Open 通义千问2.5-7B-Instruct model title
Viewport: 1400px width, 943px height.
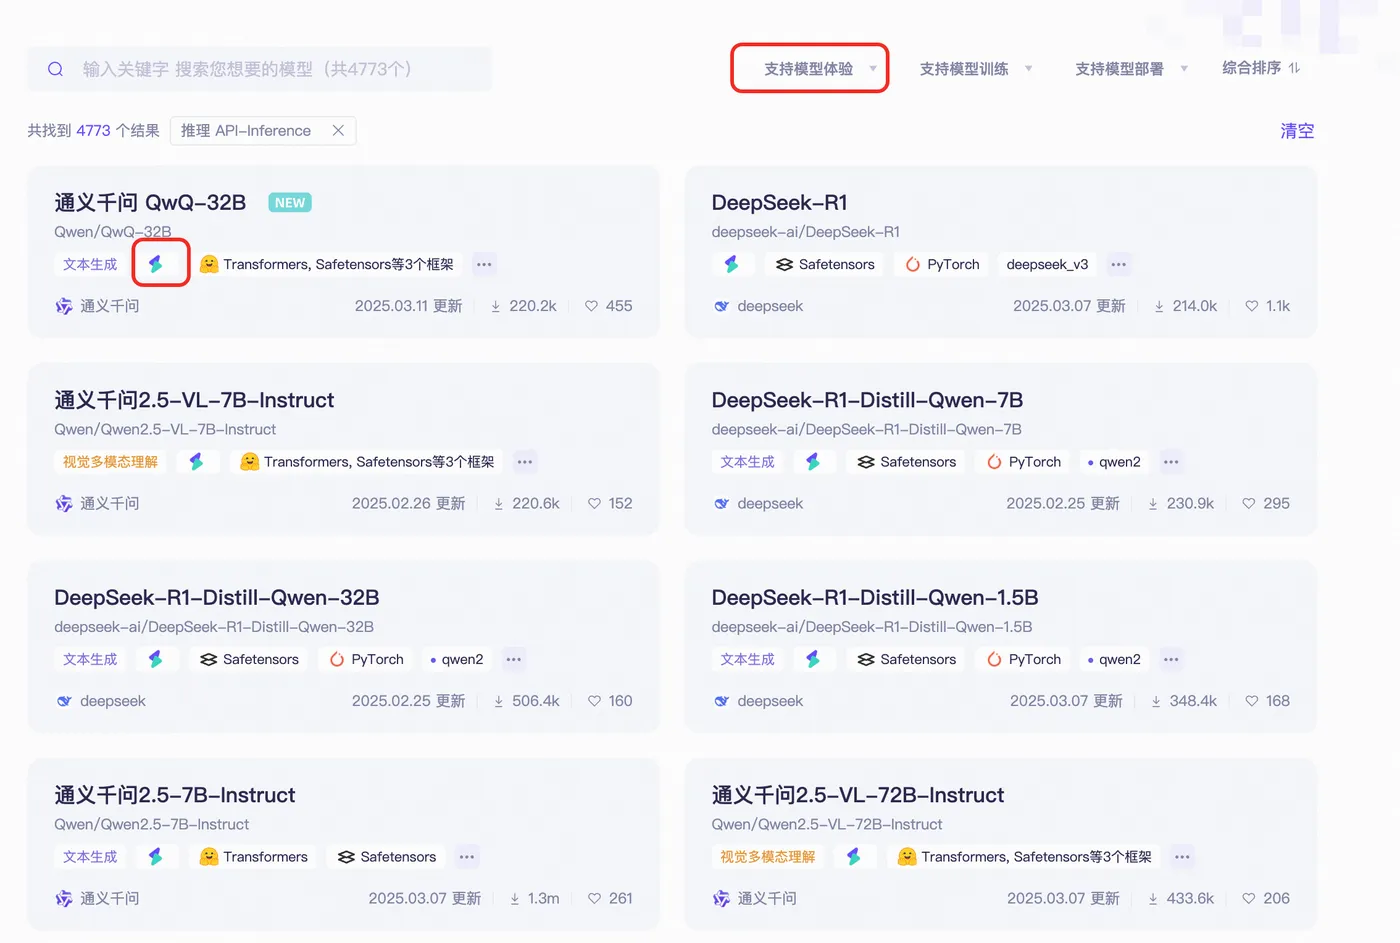pyautogui.click(x=175, y=795)
